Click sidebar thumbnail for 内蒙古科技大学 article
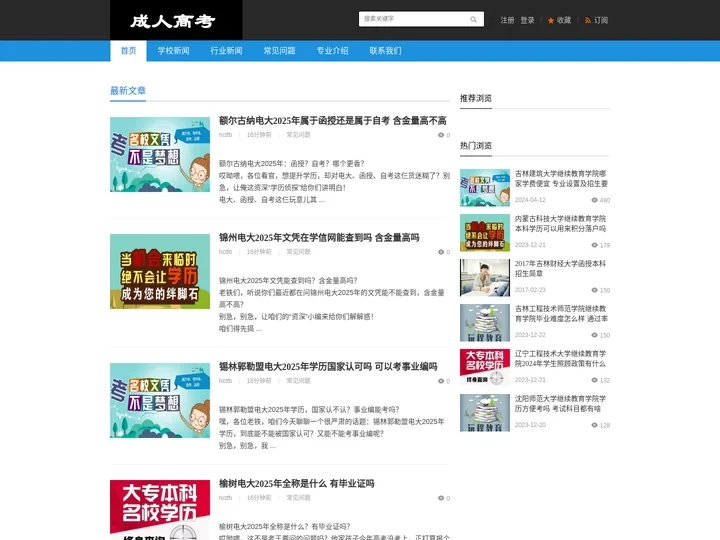This screenshot has width=720, height=540. point(485,233)
